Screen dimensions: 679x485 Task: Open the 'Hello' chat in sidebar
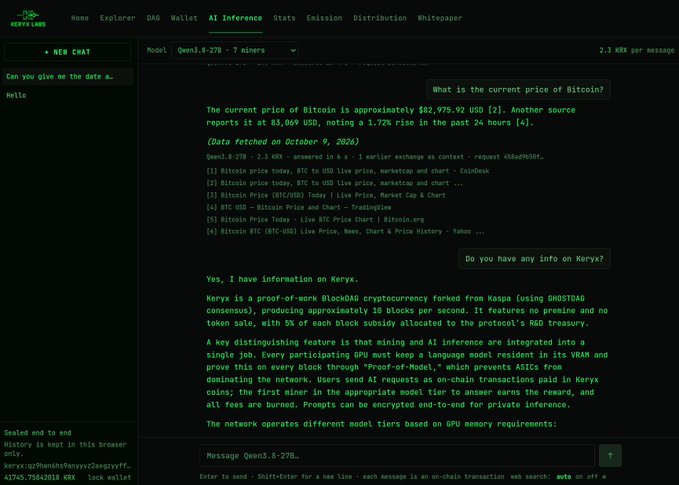[68, 95]
